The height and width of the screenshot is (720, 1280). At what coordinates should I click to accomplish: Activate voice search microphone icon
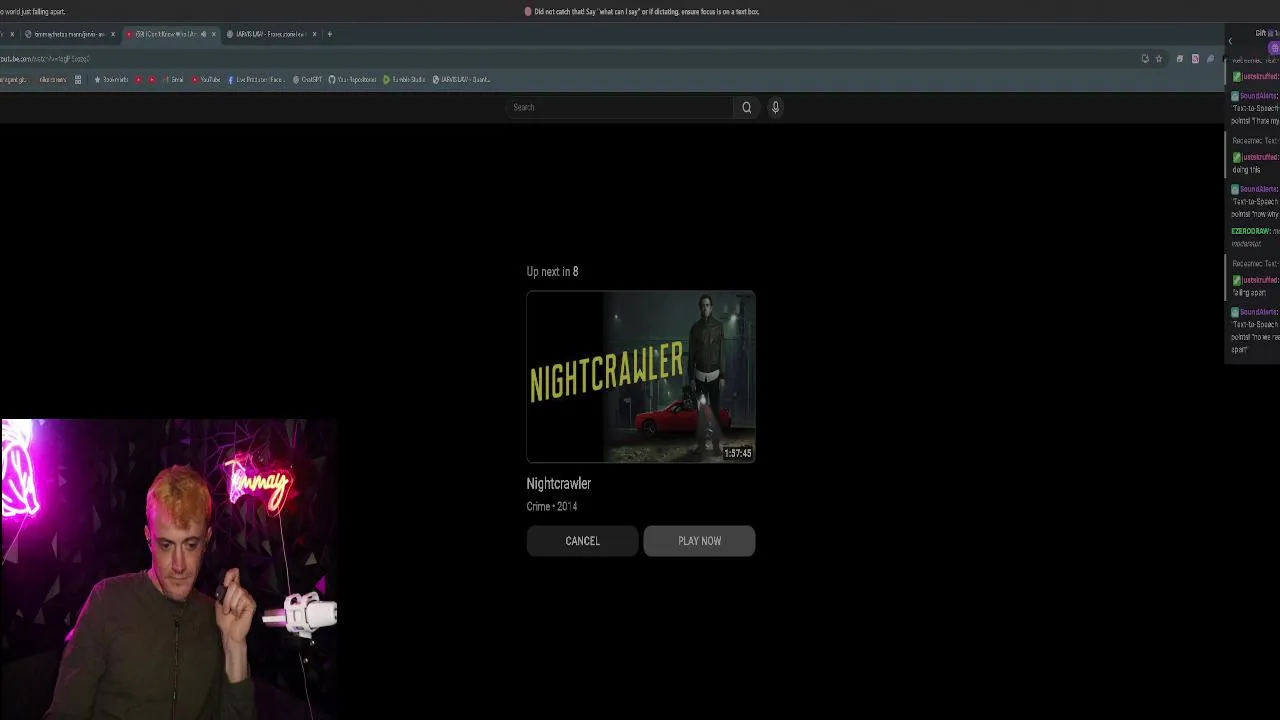point(775,107)
